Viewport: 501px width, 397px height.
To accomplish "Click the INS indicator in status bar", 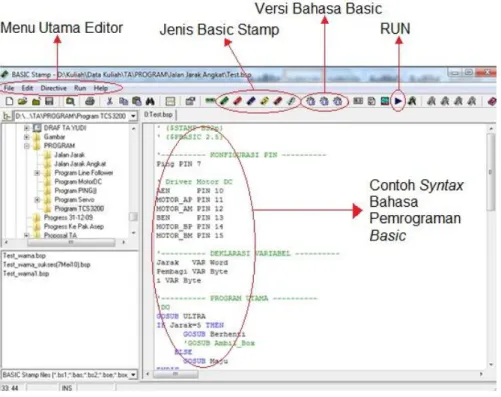I will pyautogui.click(x=67, y=388).
